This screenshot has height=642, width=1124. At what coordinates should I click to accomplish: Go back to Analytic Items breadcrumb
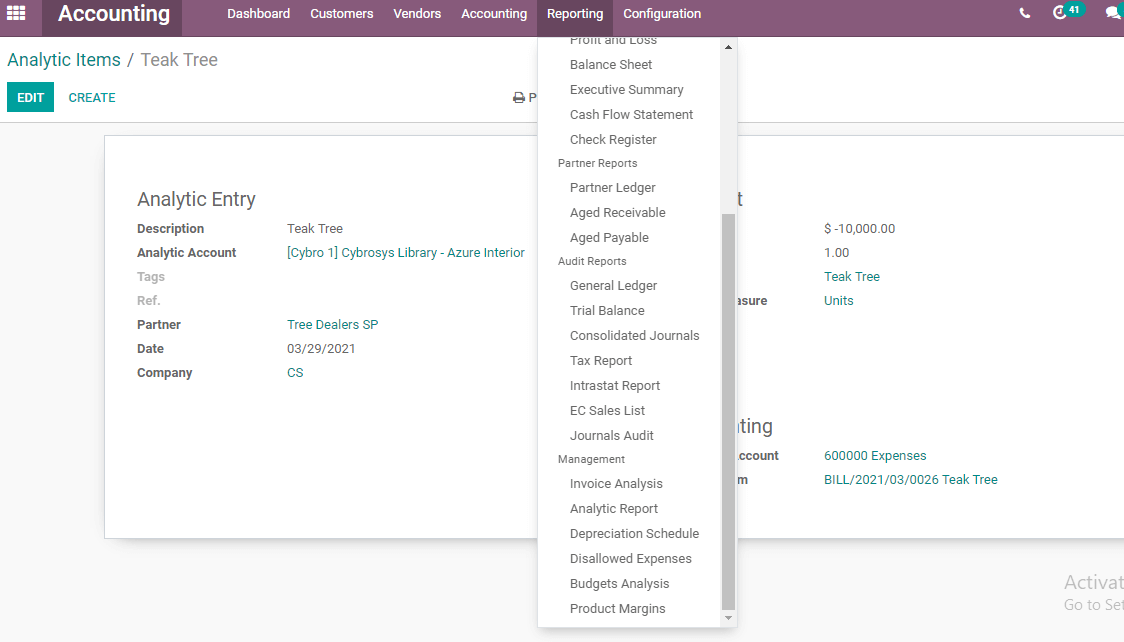[x=64, y=59]
